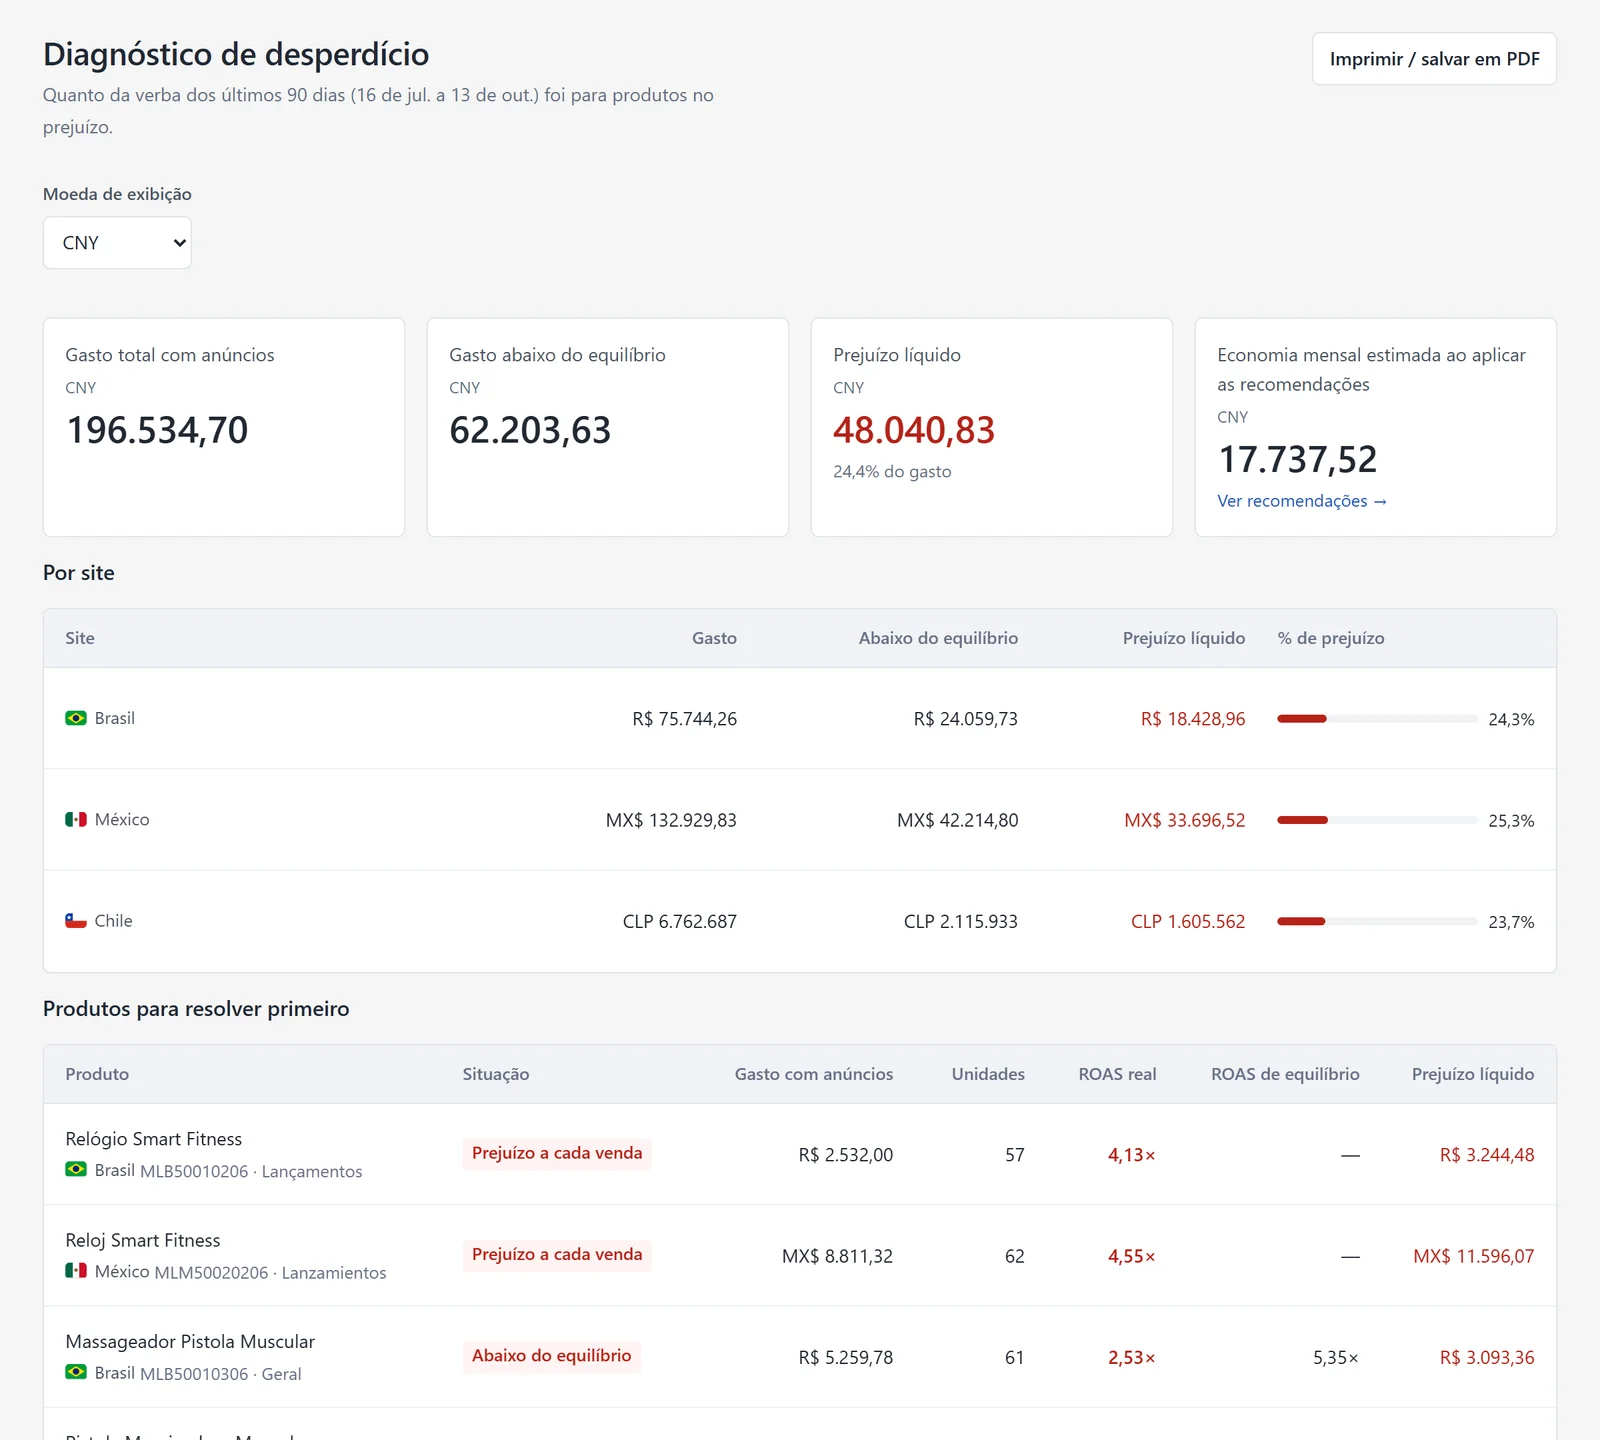Click ROAS de equilíbrio column header

click(x=1285, y=1074)
